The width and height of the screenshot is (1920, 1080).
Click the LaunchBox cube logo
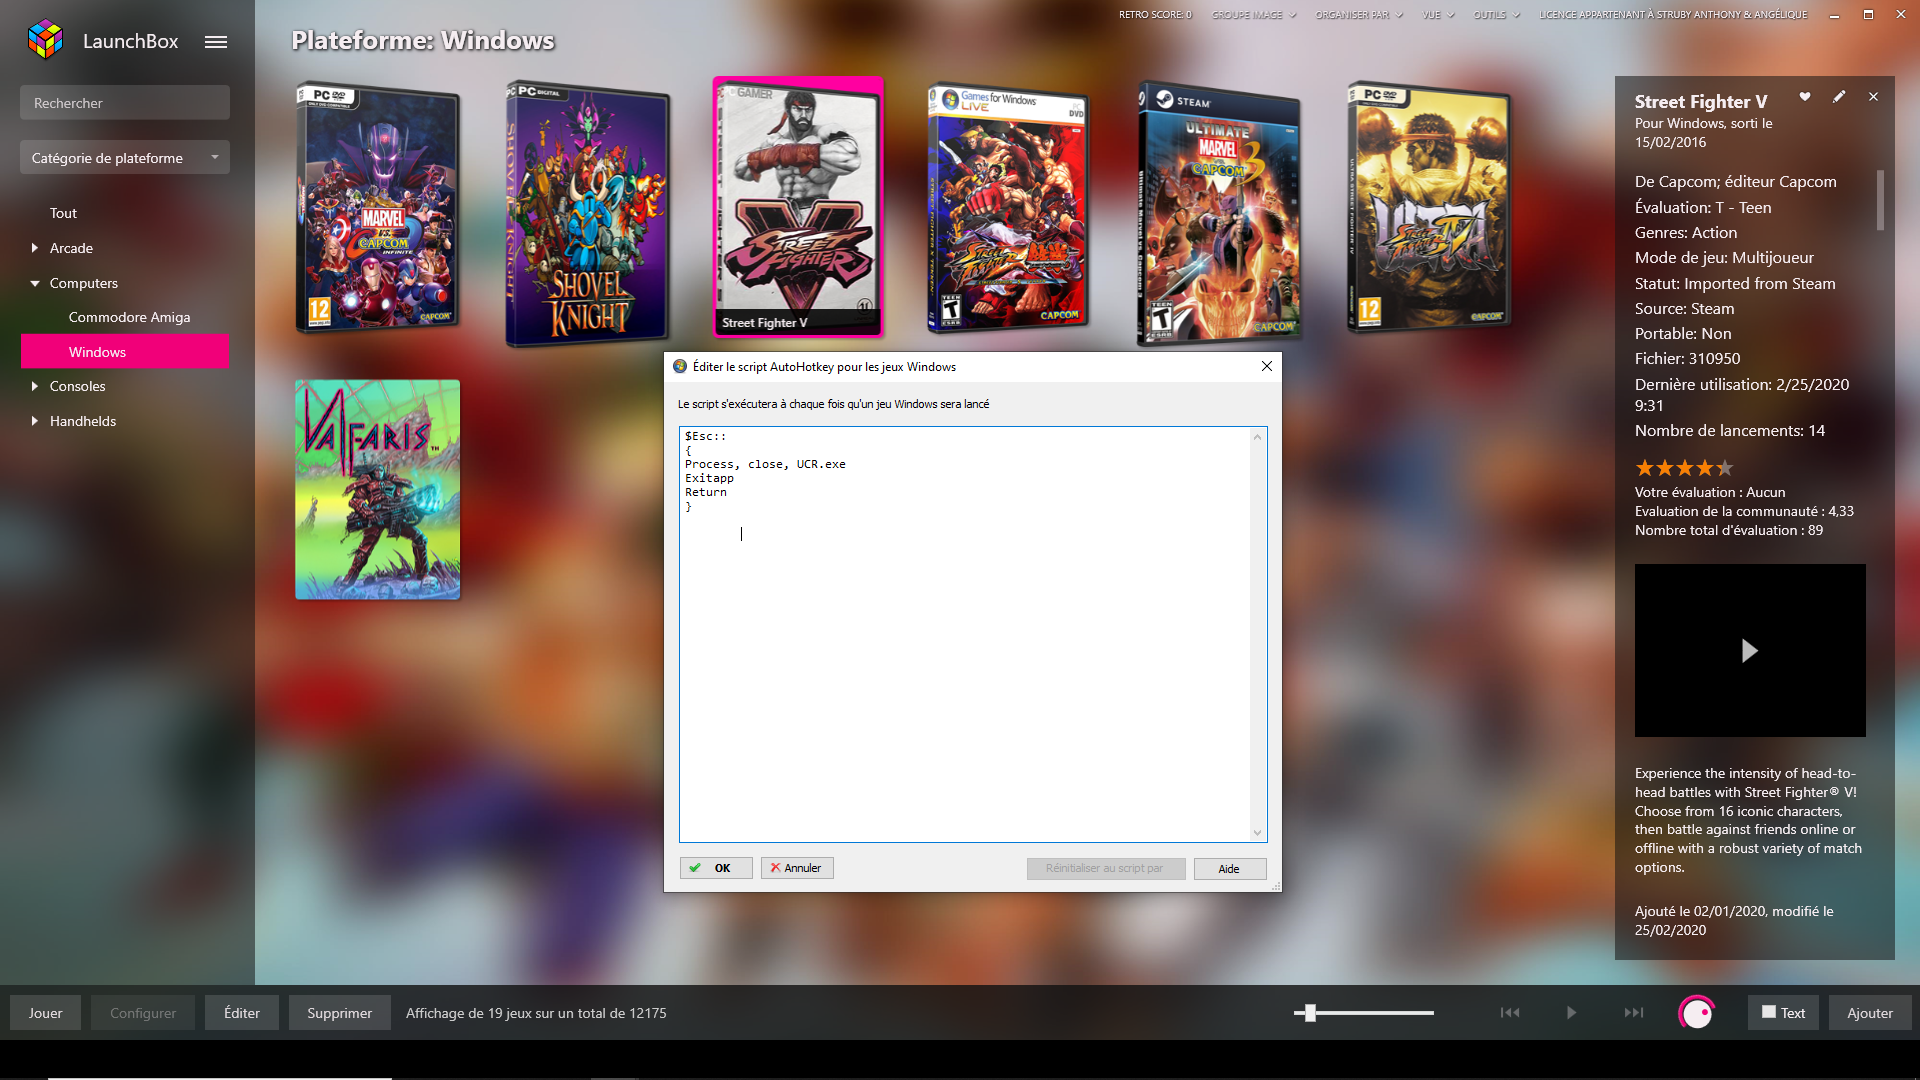point(46,40)
